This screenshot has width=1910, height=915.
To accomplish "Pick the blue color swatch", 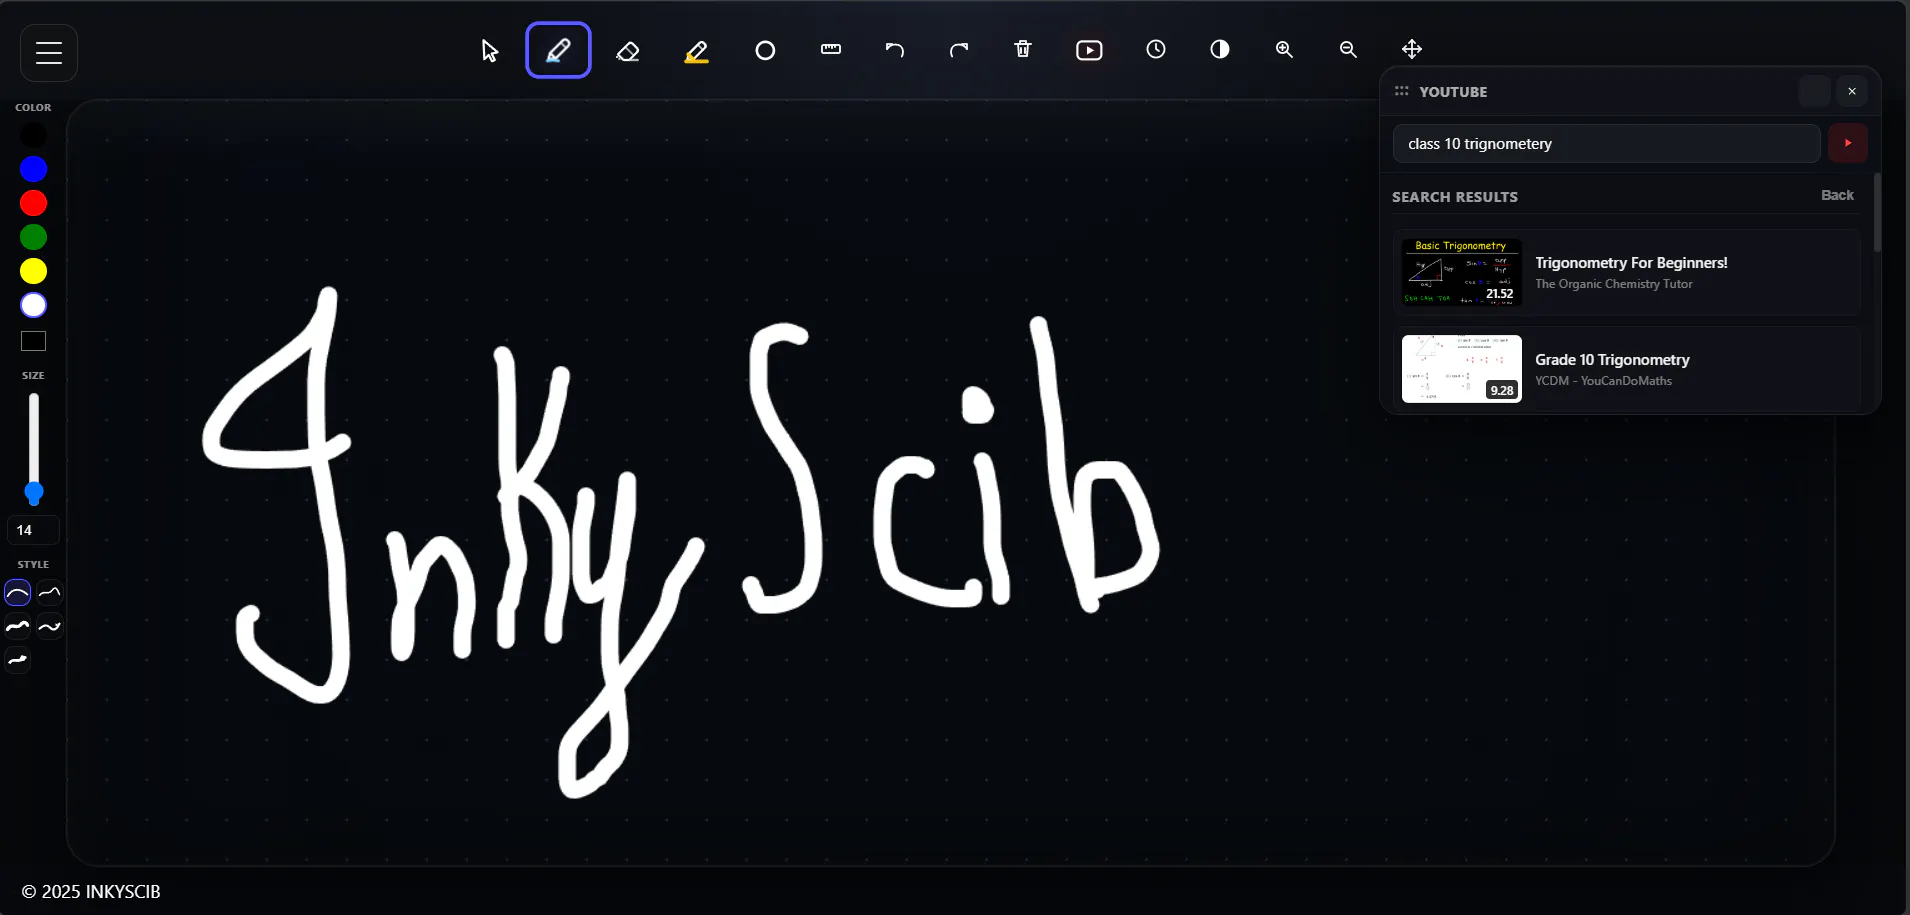I will [33, 169].
